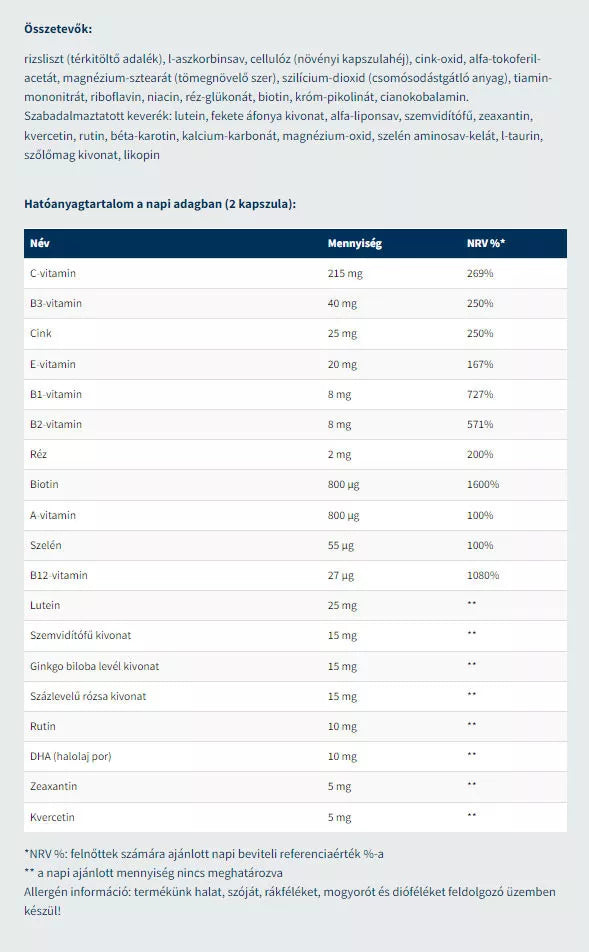Click the NRV %* column header
589x952 pixels.
tap(486, 243)
